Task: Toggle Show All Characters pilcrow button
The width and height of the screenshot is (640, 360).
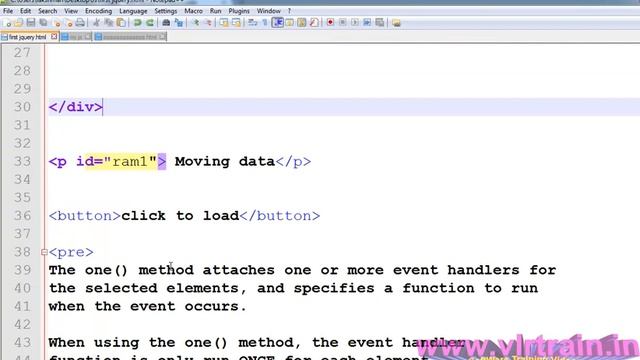Action: click(x=265, y=23)
